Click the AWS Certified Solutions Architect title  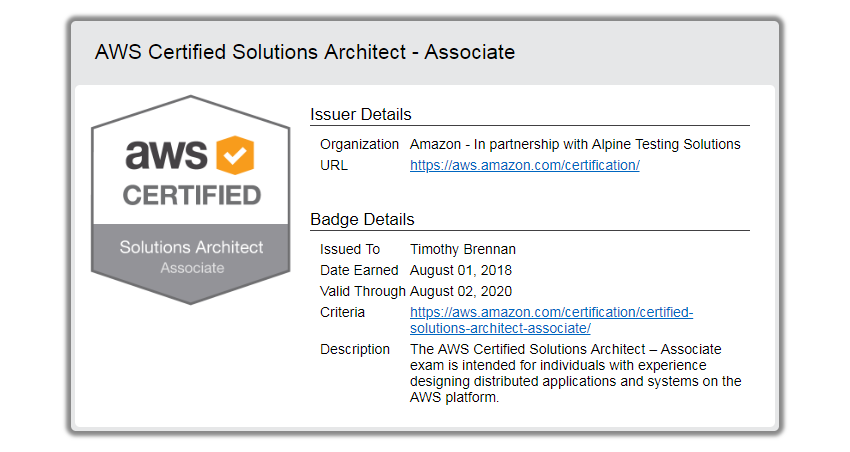pos(305,52)
